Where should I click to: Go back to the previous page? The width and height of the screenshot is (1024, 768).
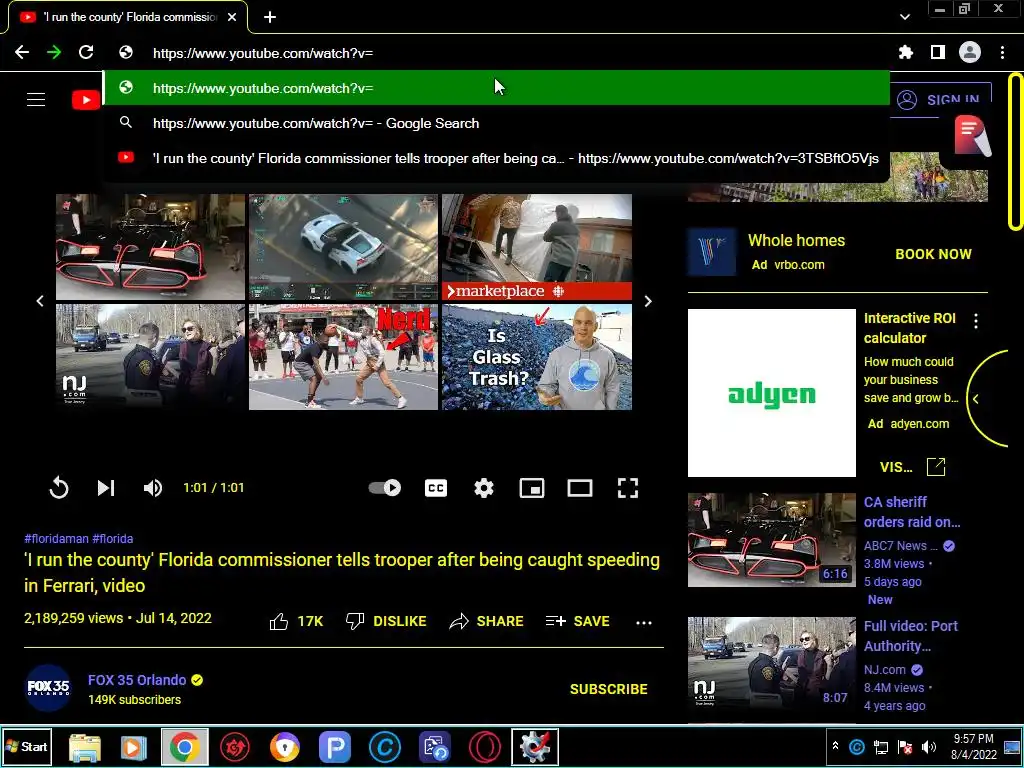[x=22, y=52]
